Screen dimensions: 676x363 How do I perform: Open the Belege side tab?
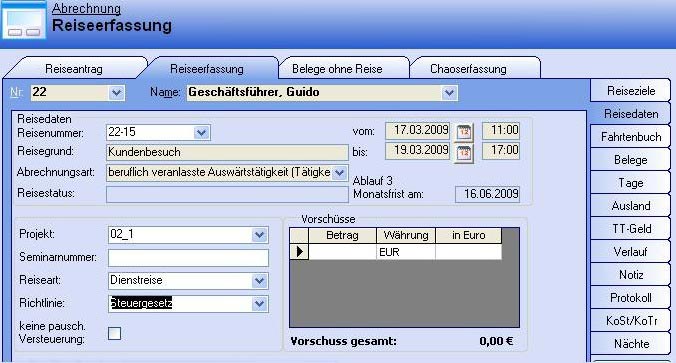pyautogui.click(x=631, y=160)
